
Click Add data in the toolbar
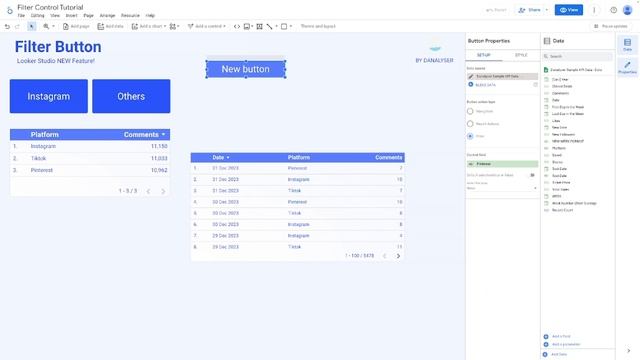point(110,26)
